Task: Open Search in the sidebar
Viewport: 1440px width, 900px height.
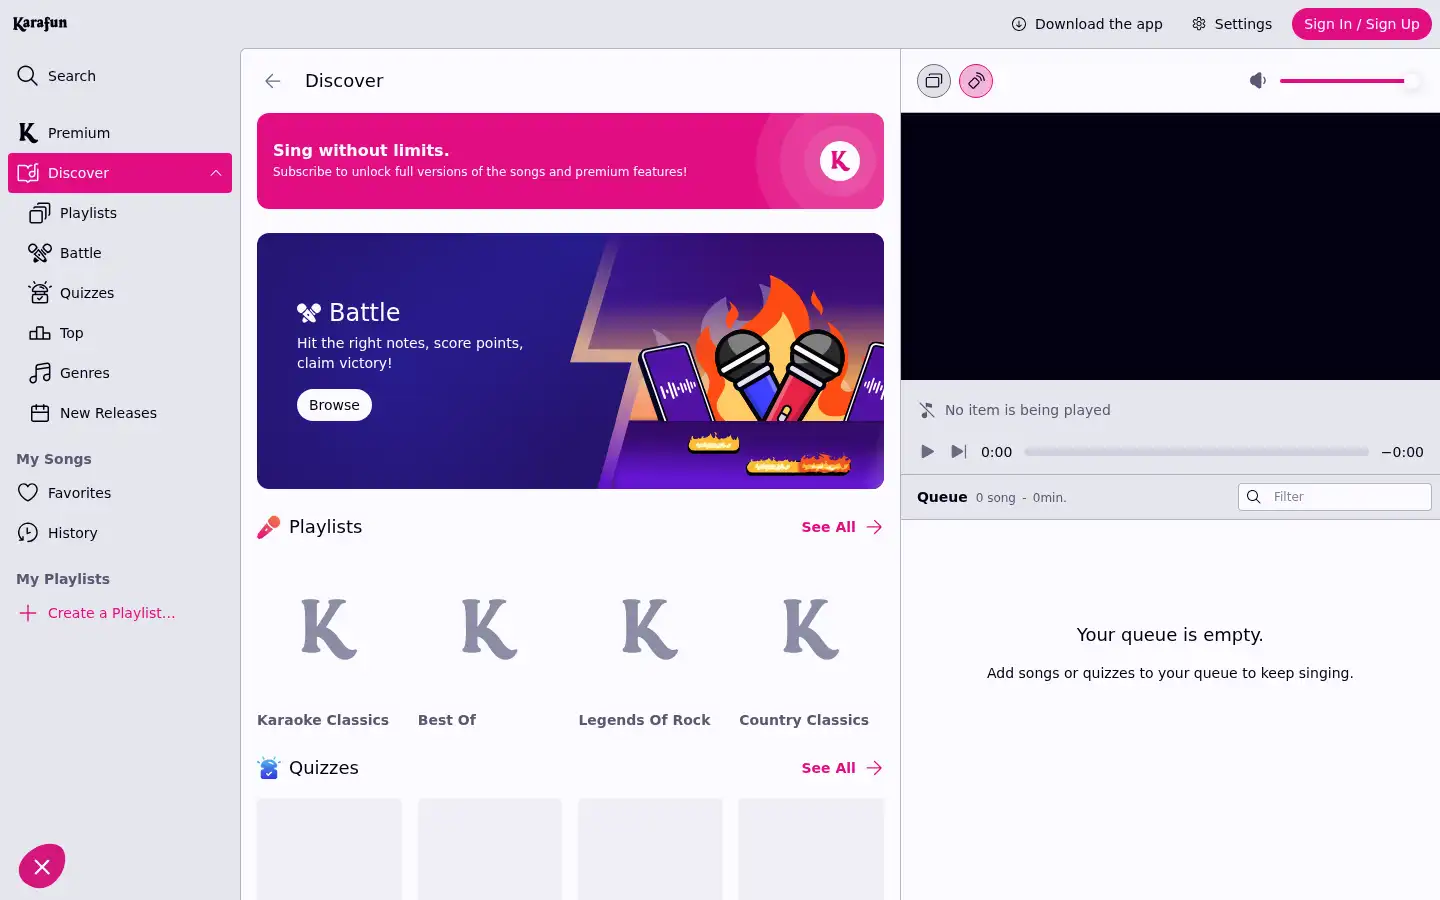Action: point(120,76)
